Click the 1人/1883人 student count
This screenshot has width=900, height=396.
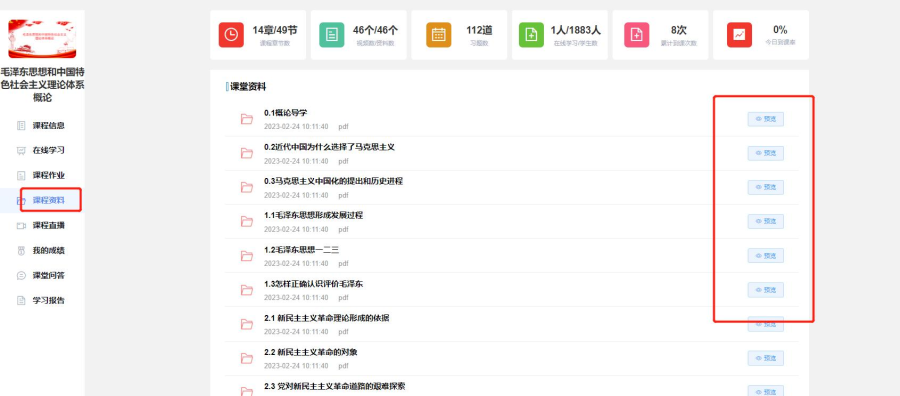pos(575,30)
